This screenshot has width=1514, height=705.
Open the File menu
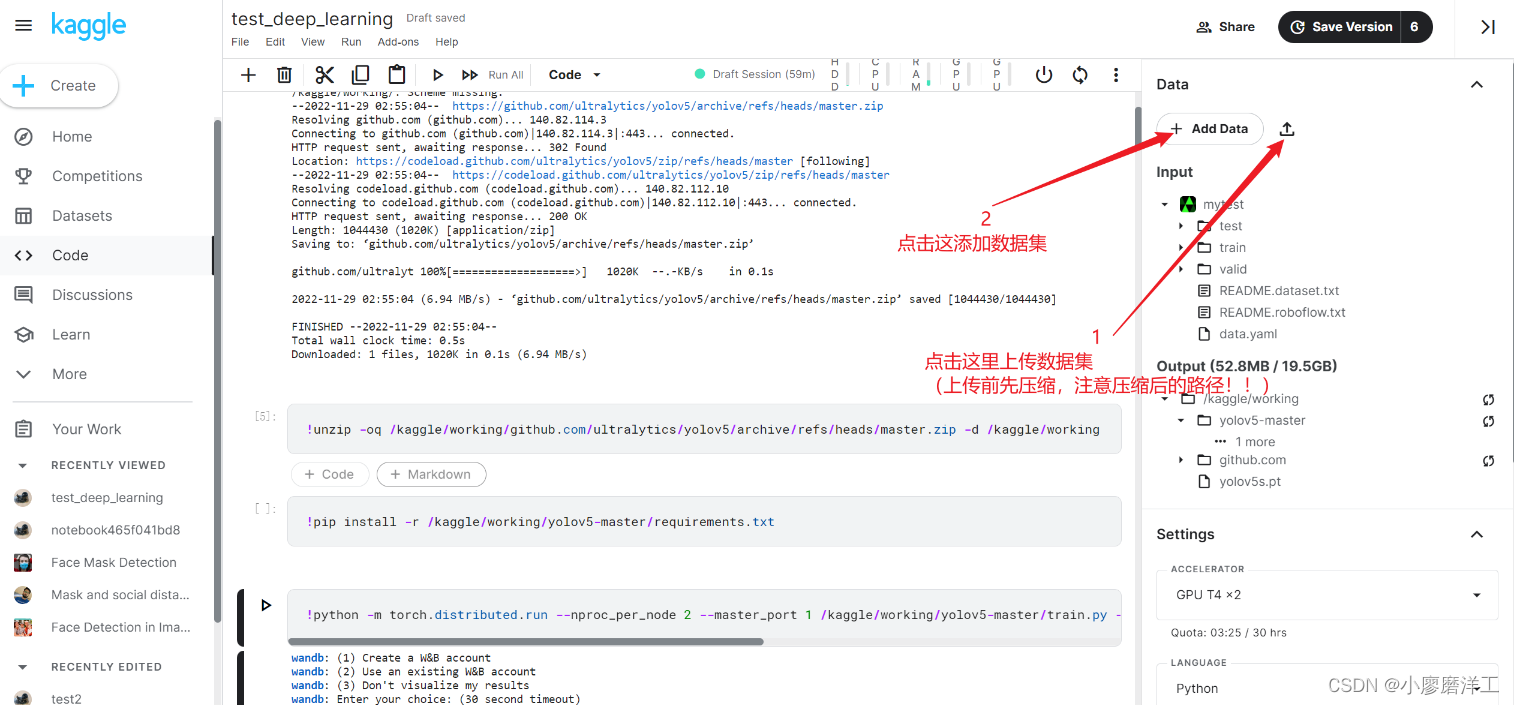(240, 42)
